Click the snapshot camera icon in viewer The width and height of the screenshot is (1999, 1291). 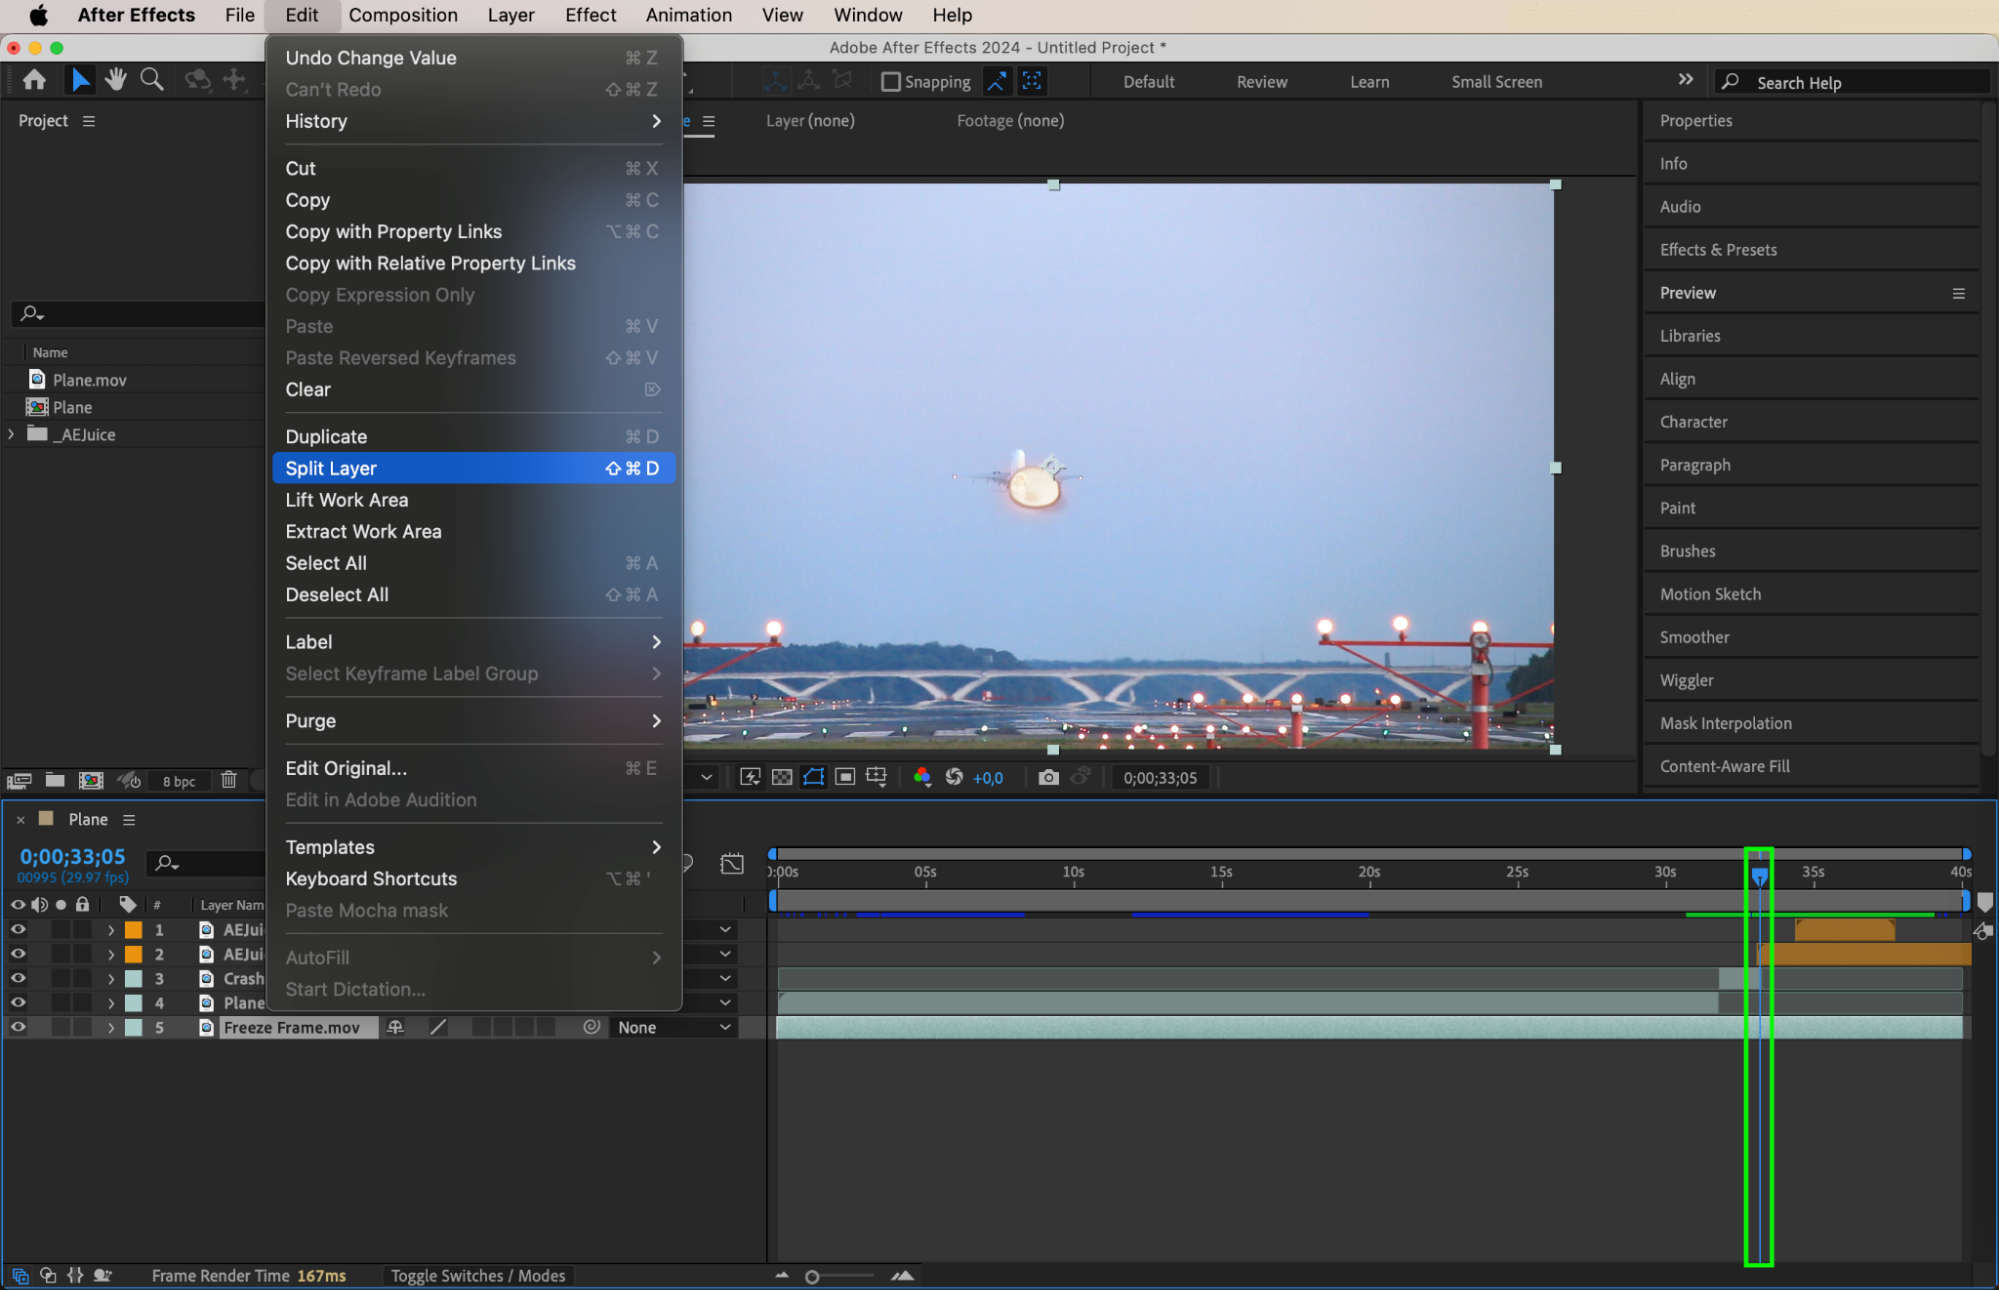click(1048, 778)
